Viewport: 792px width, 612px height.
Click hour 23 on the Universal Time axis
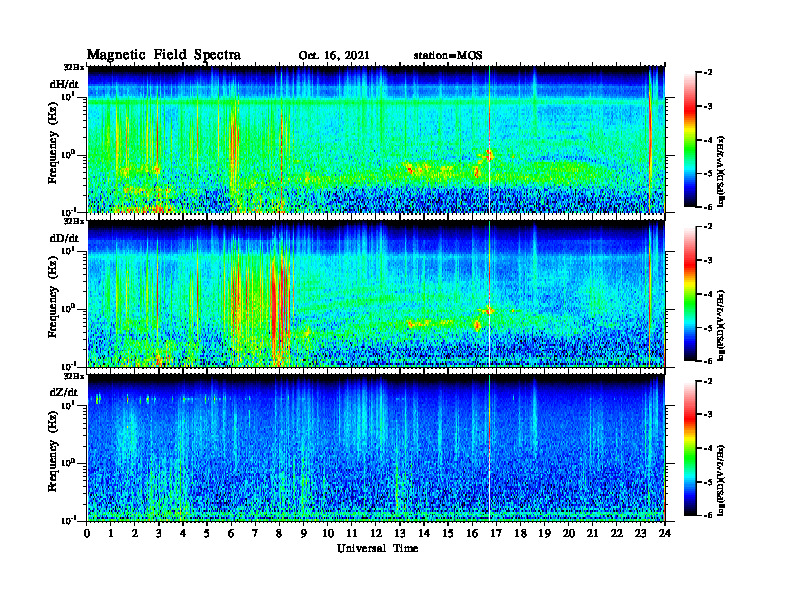coord(640,533)
